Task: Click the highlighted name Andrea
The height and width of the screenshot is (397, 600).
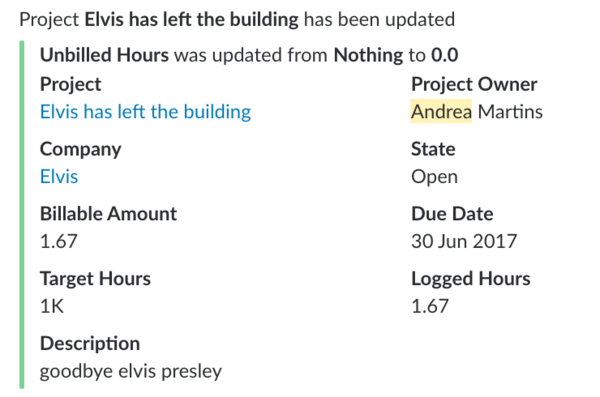Action: (x=441, y=111)
